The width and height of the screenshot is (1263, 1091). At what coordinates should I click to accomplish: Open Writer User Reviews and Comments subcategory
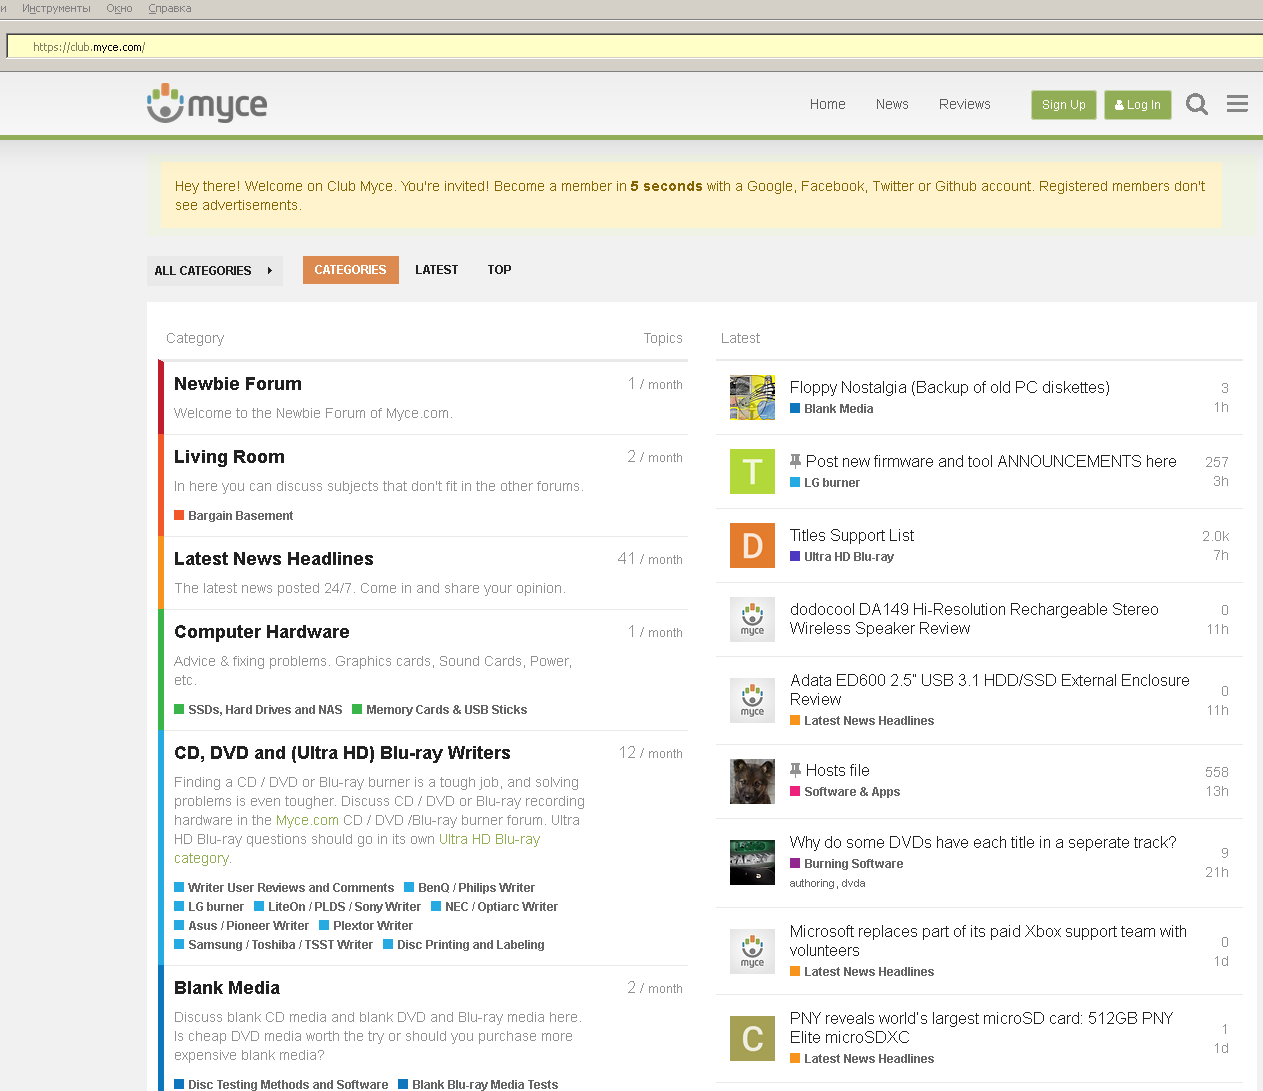click(284, 888)
